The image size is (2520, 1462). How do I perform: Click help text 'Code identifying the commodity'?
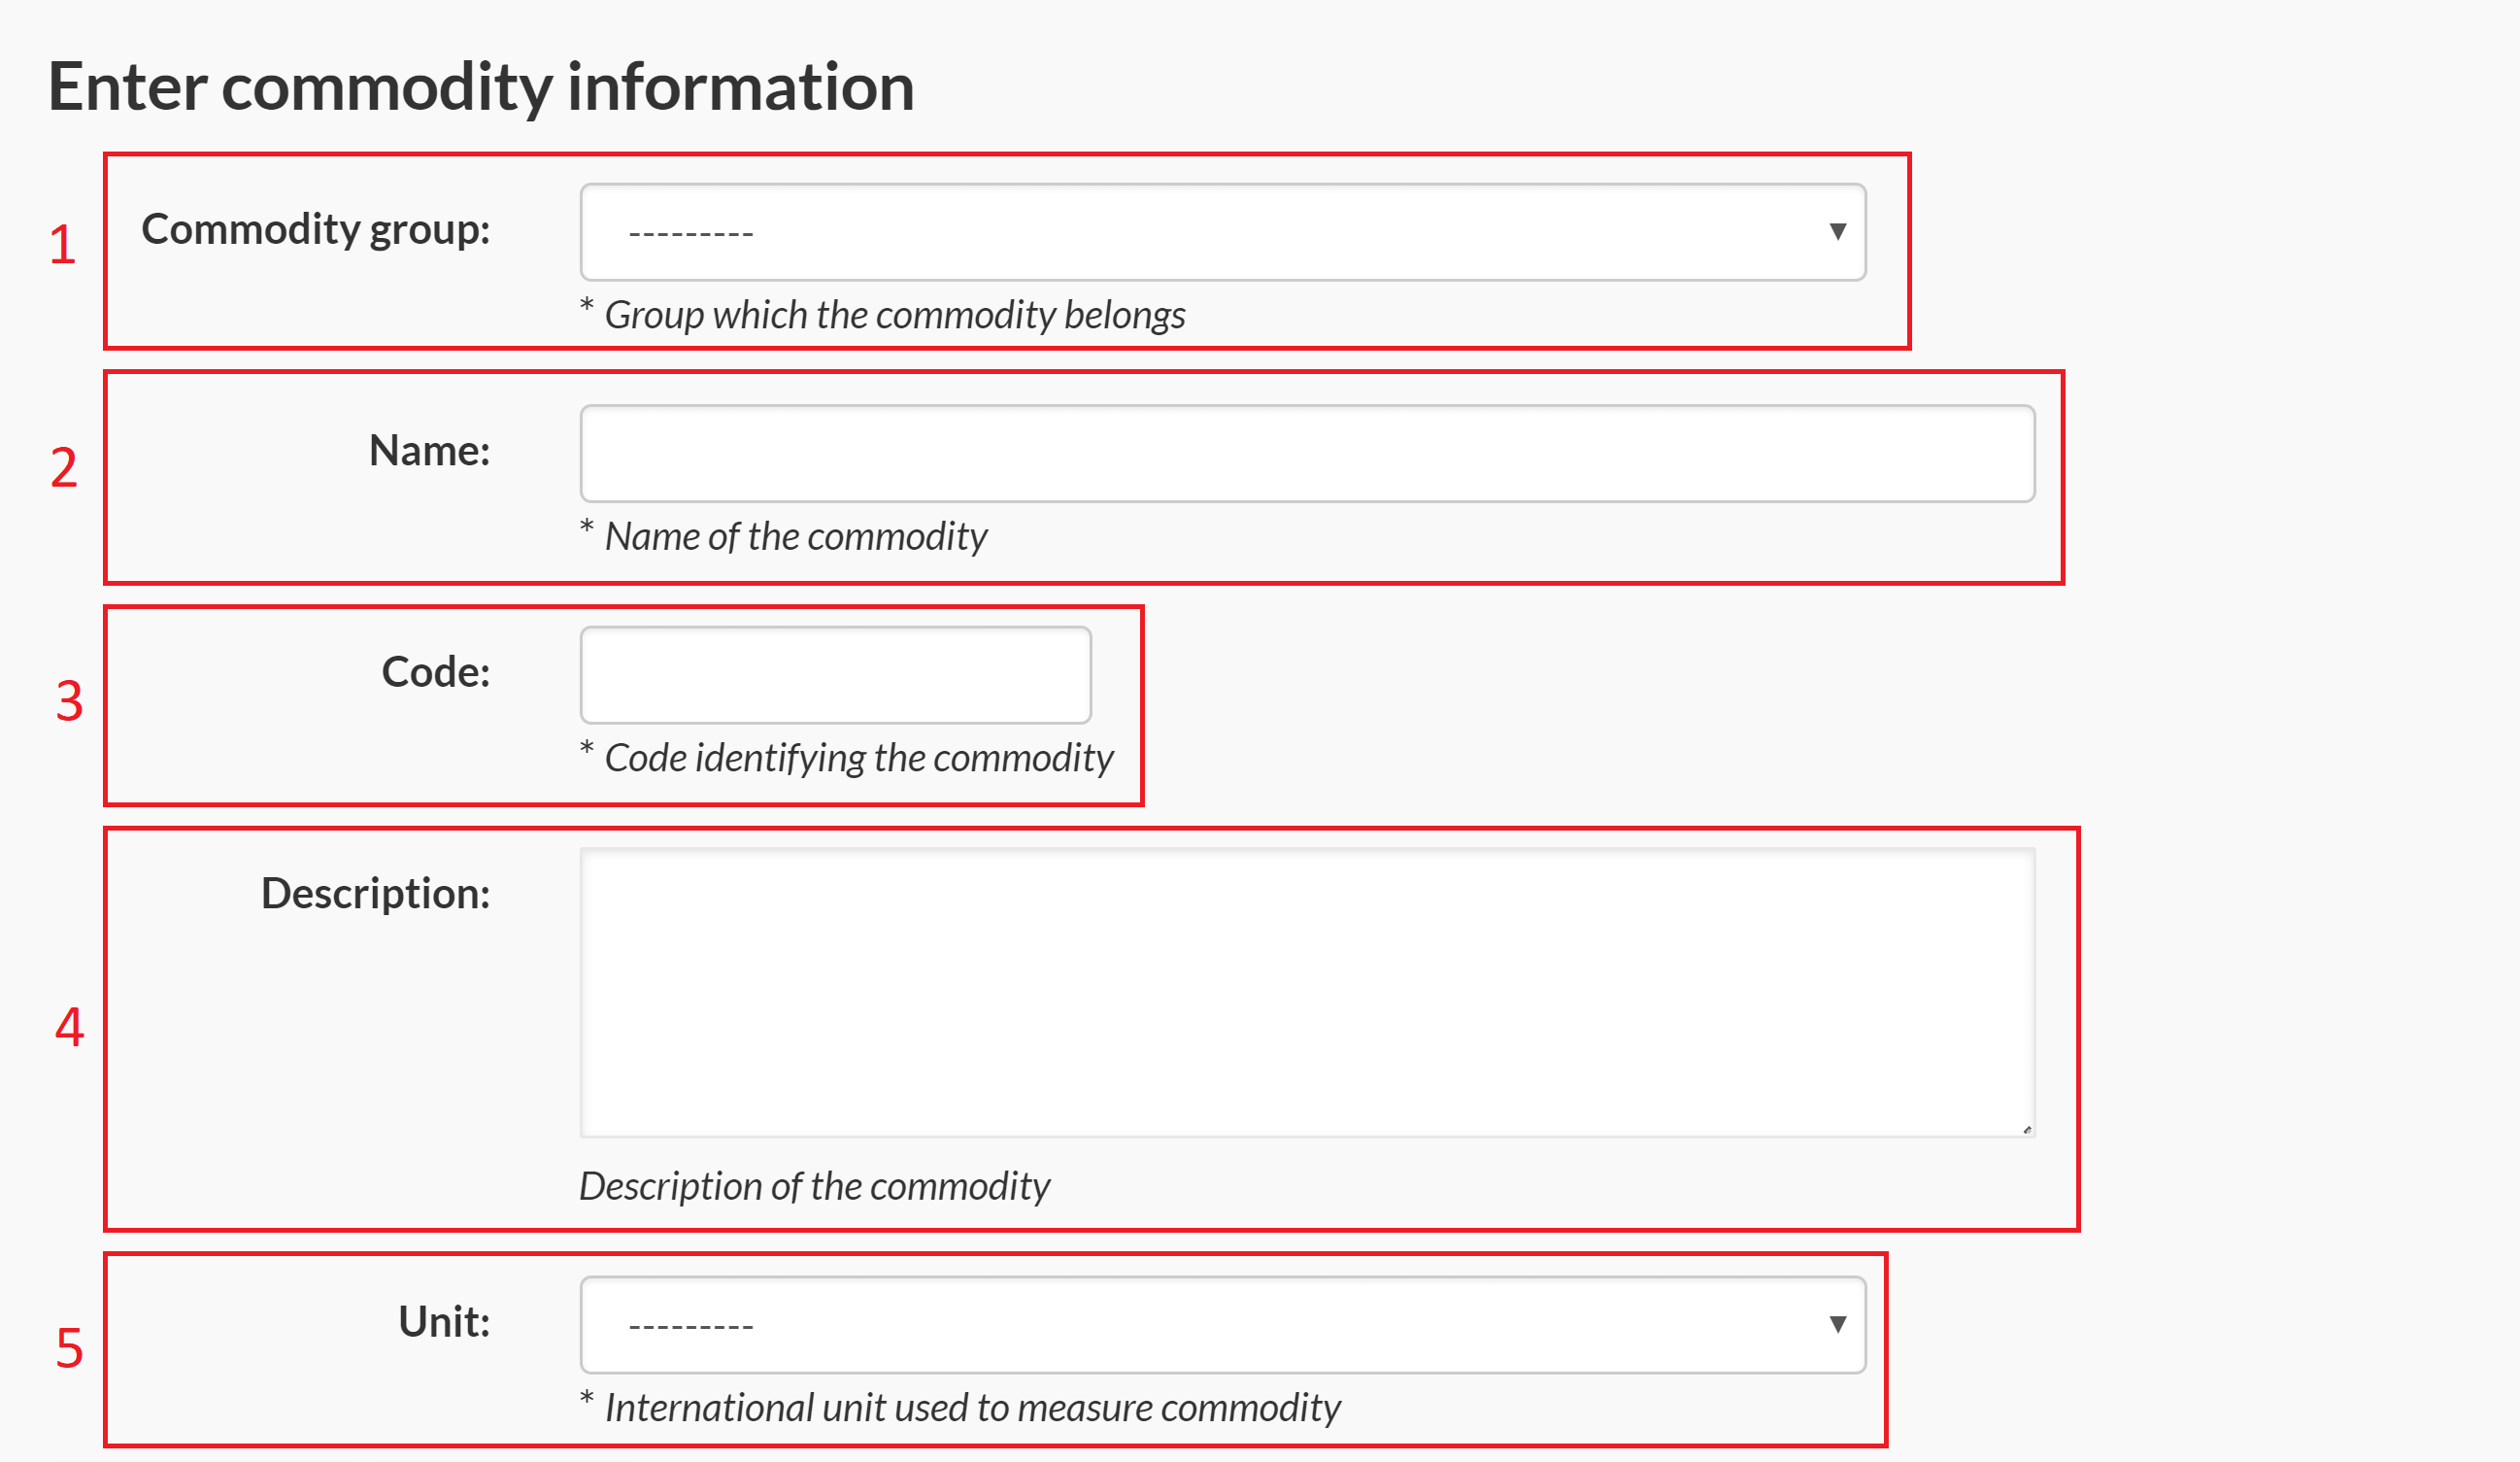tap(859, 758)
